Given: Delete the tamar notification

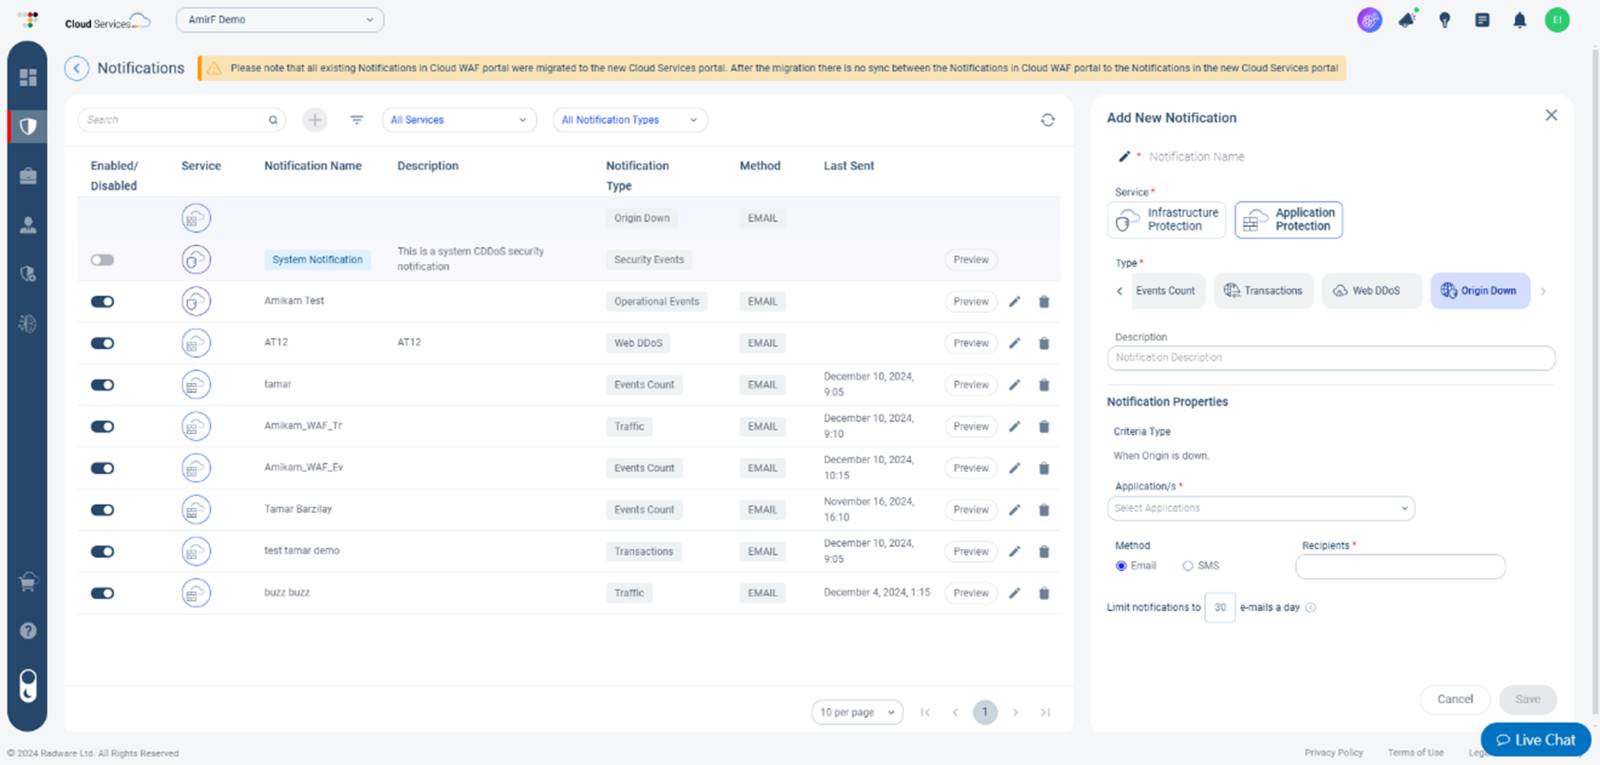Looking at the screenshot, I should (x=1043, y=385).
